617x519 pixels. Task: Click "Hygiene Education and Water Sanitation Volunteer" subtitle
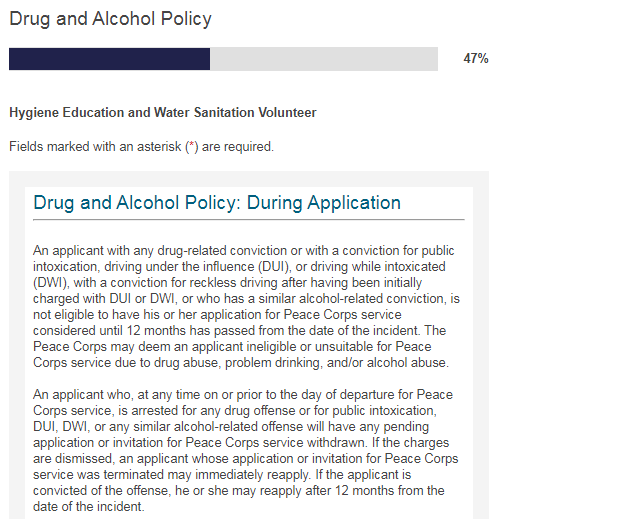point(162,113)
